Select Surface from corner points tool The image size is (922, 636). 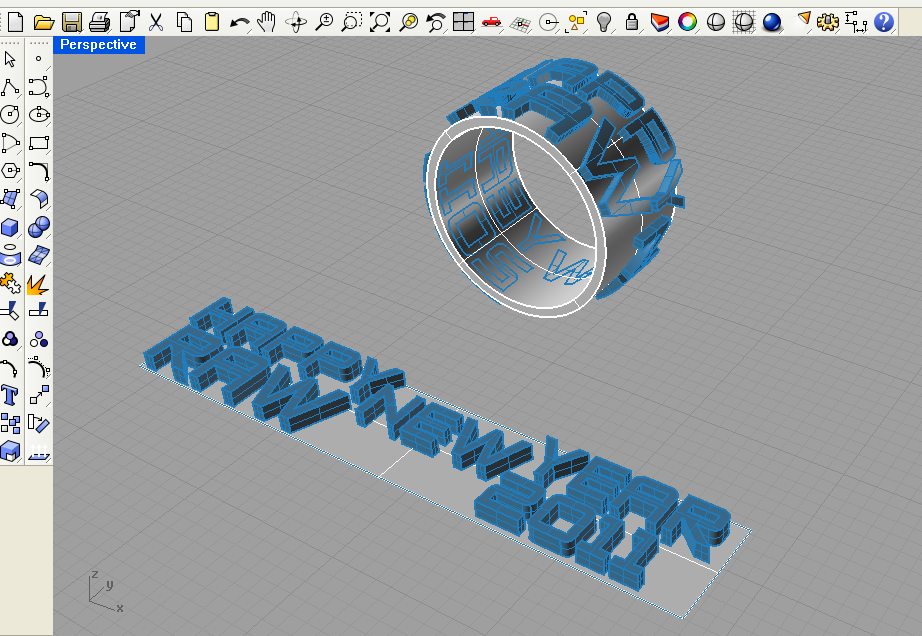coord(10,199)
